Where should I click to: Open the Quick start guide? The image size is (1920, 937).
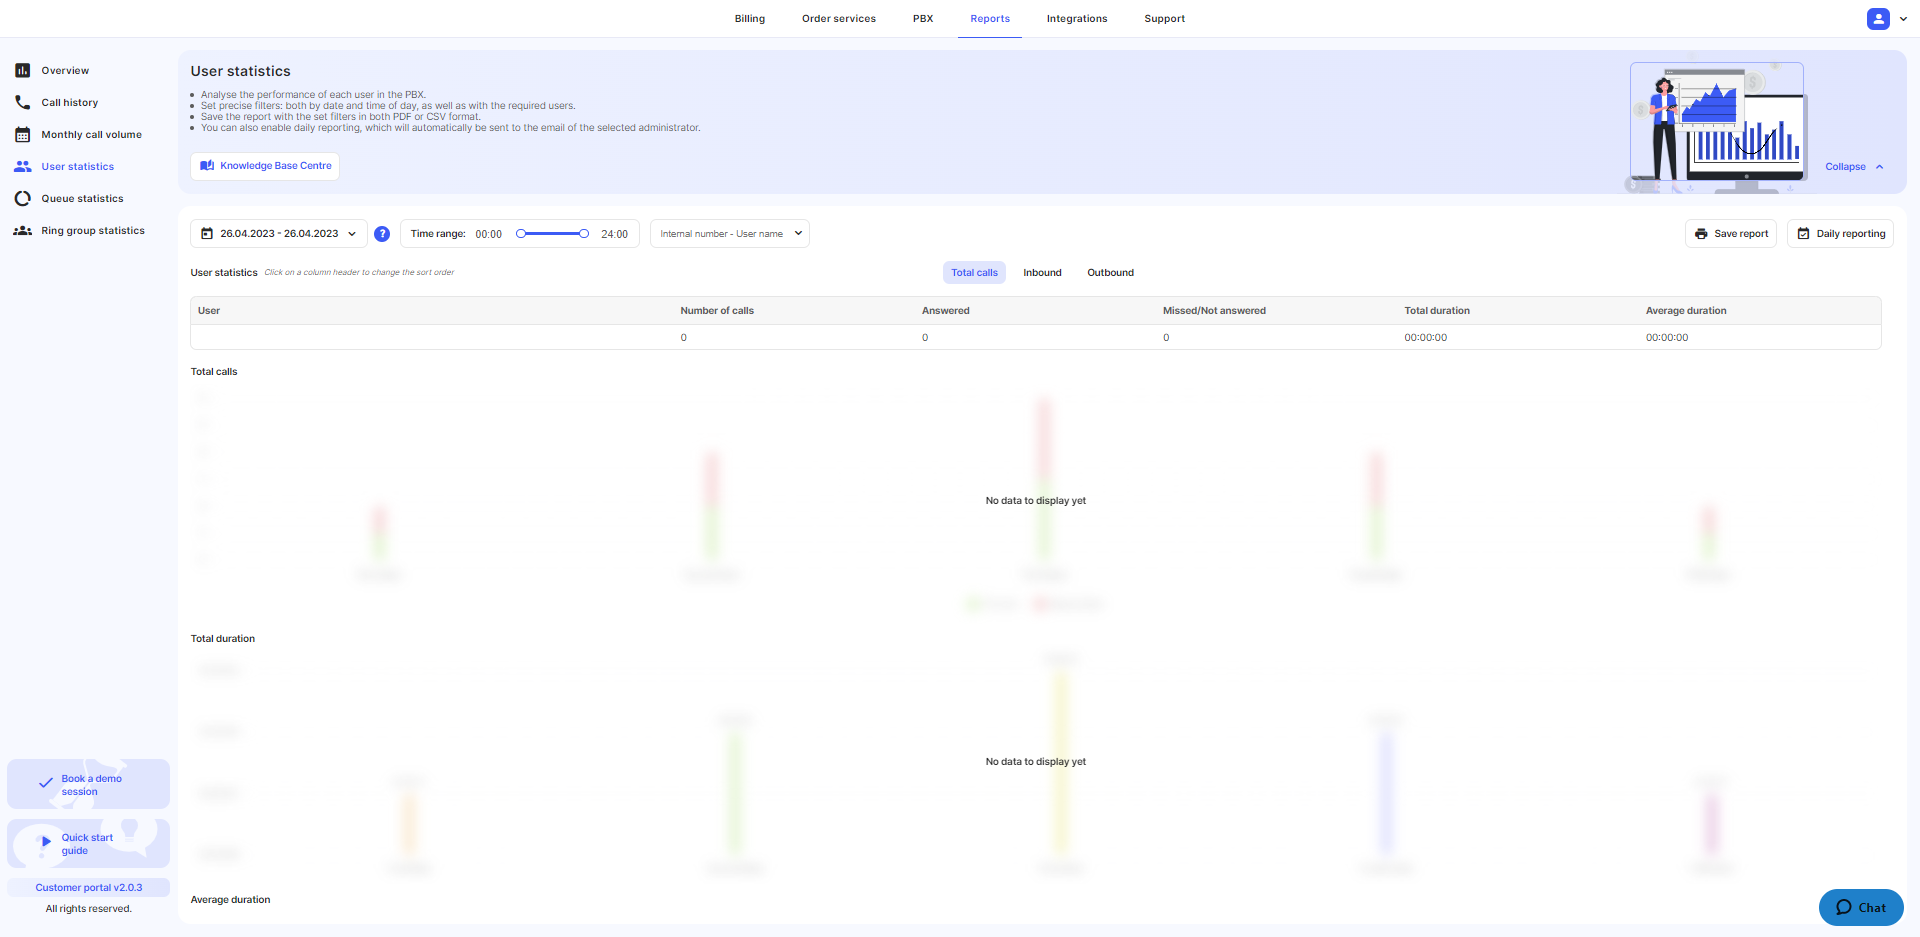[x=88, y=844]
